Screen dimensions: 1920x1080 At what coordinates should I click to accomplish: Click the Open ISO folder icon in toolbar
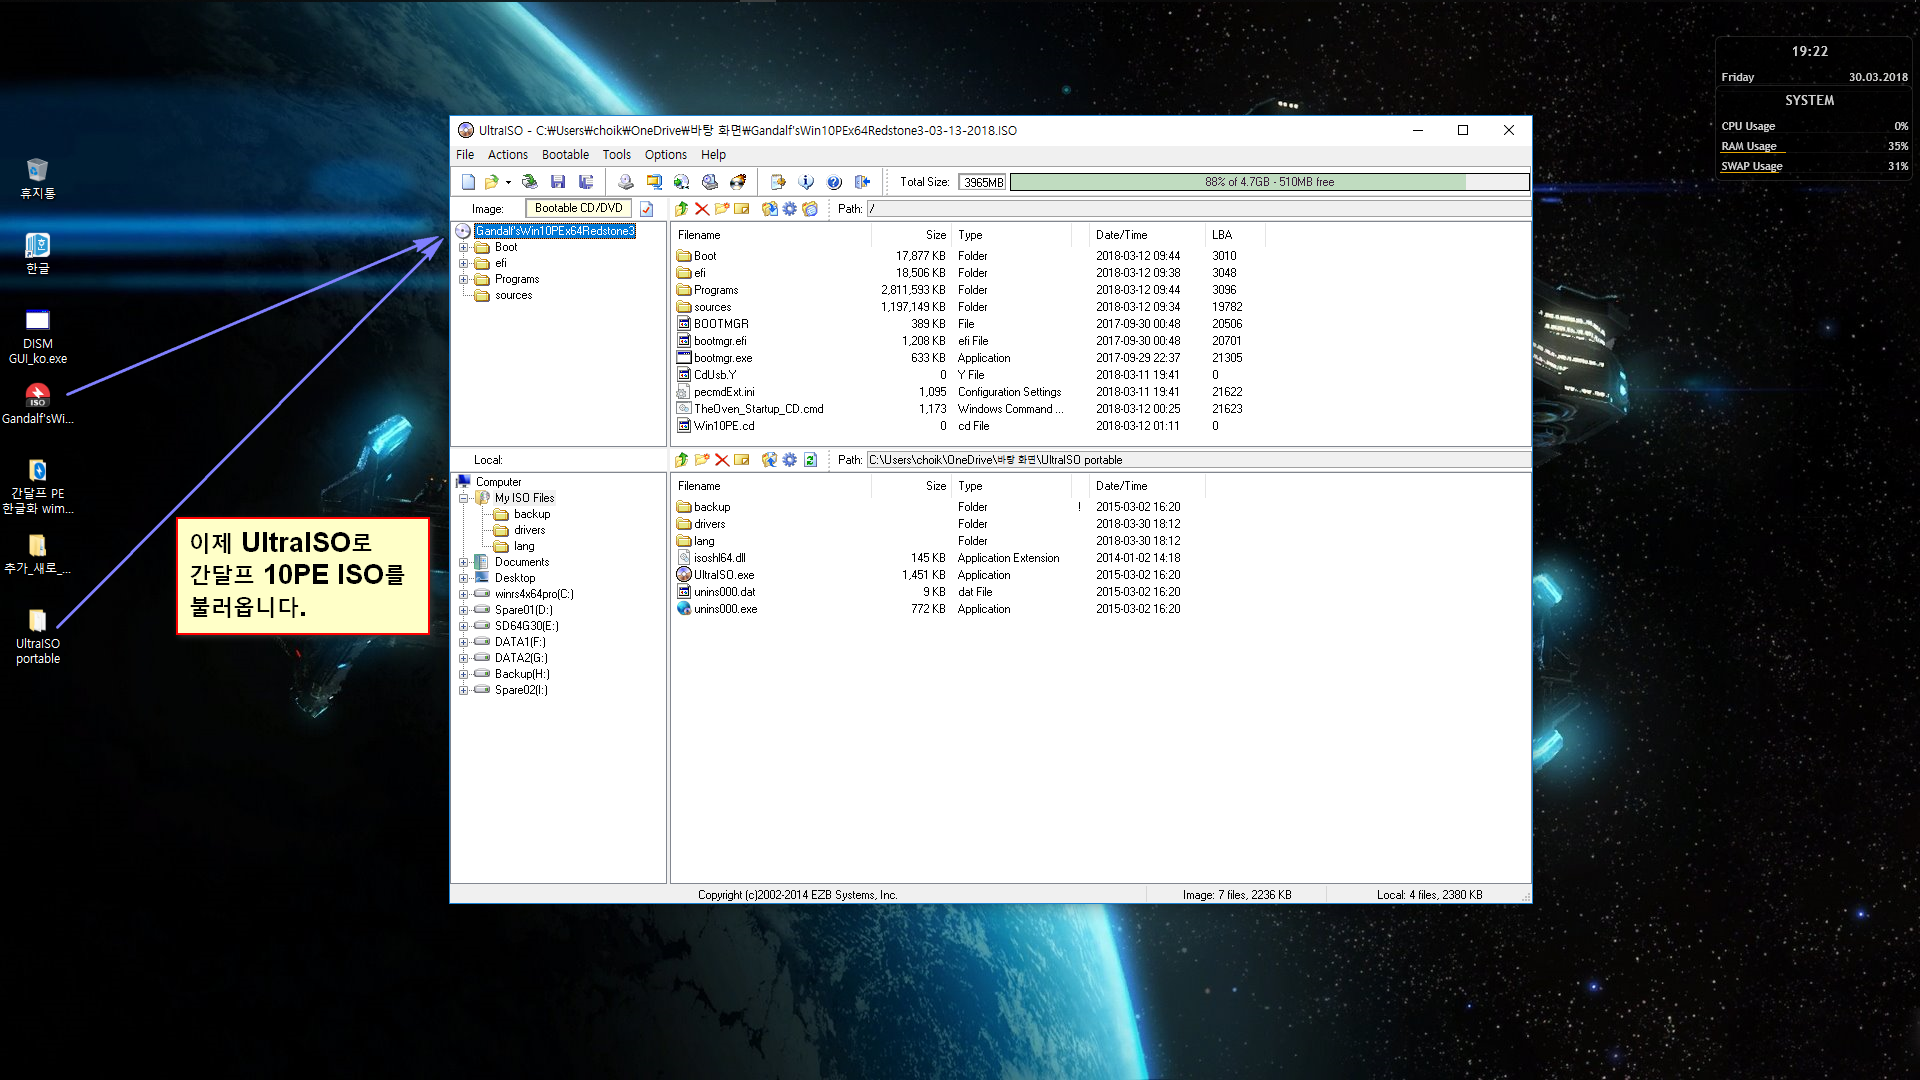pyautogui.click(x=491, y=182)
